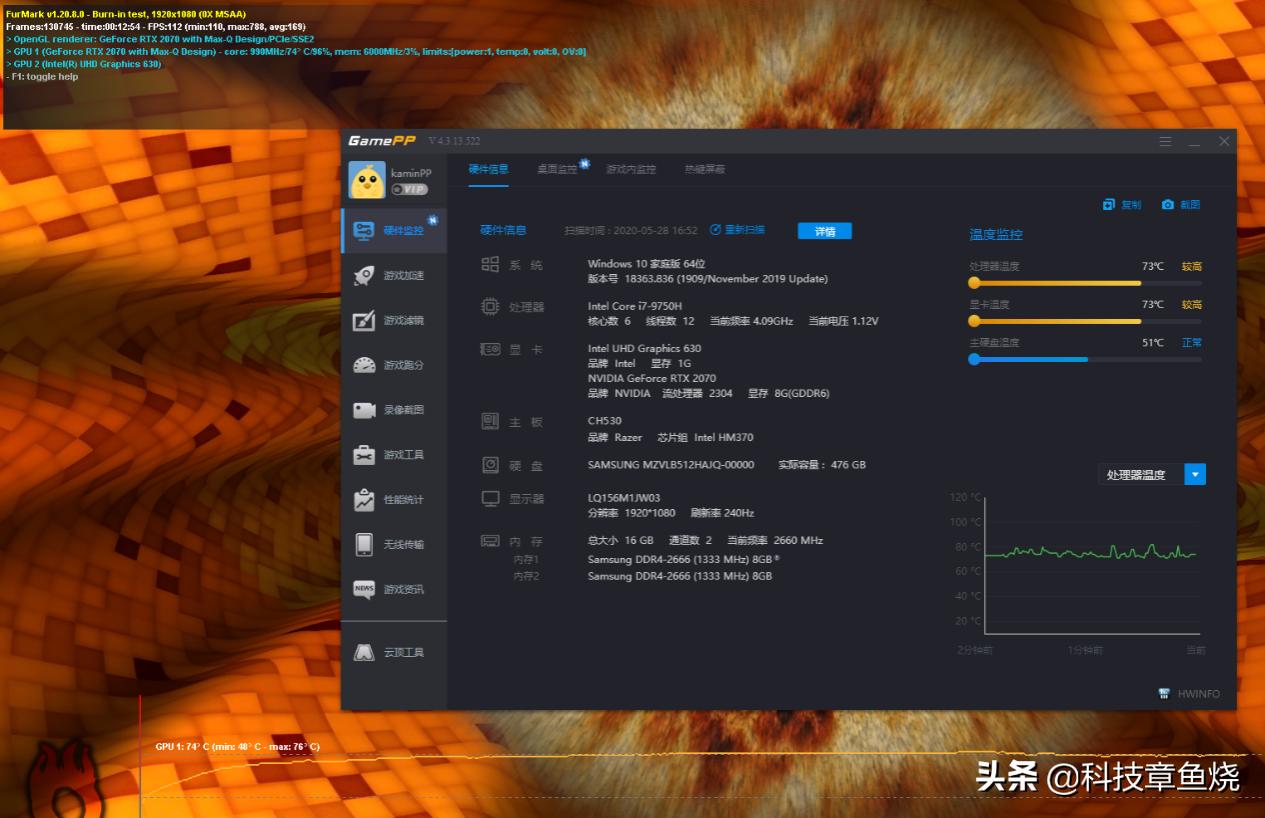Click the 重新扫描 rescan link
The image size is (1265, 818).
[x=737, y=230]
